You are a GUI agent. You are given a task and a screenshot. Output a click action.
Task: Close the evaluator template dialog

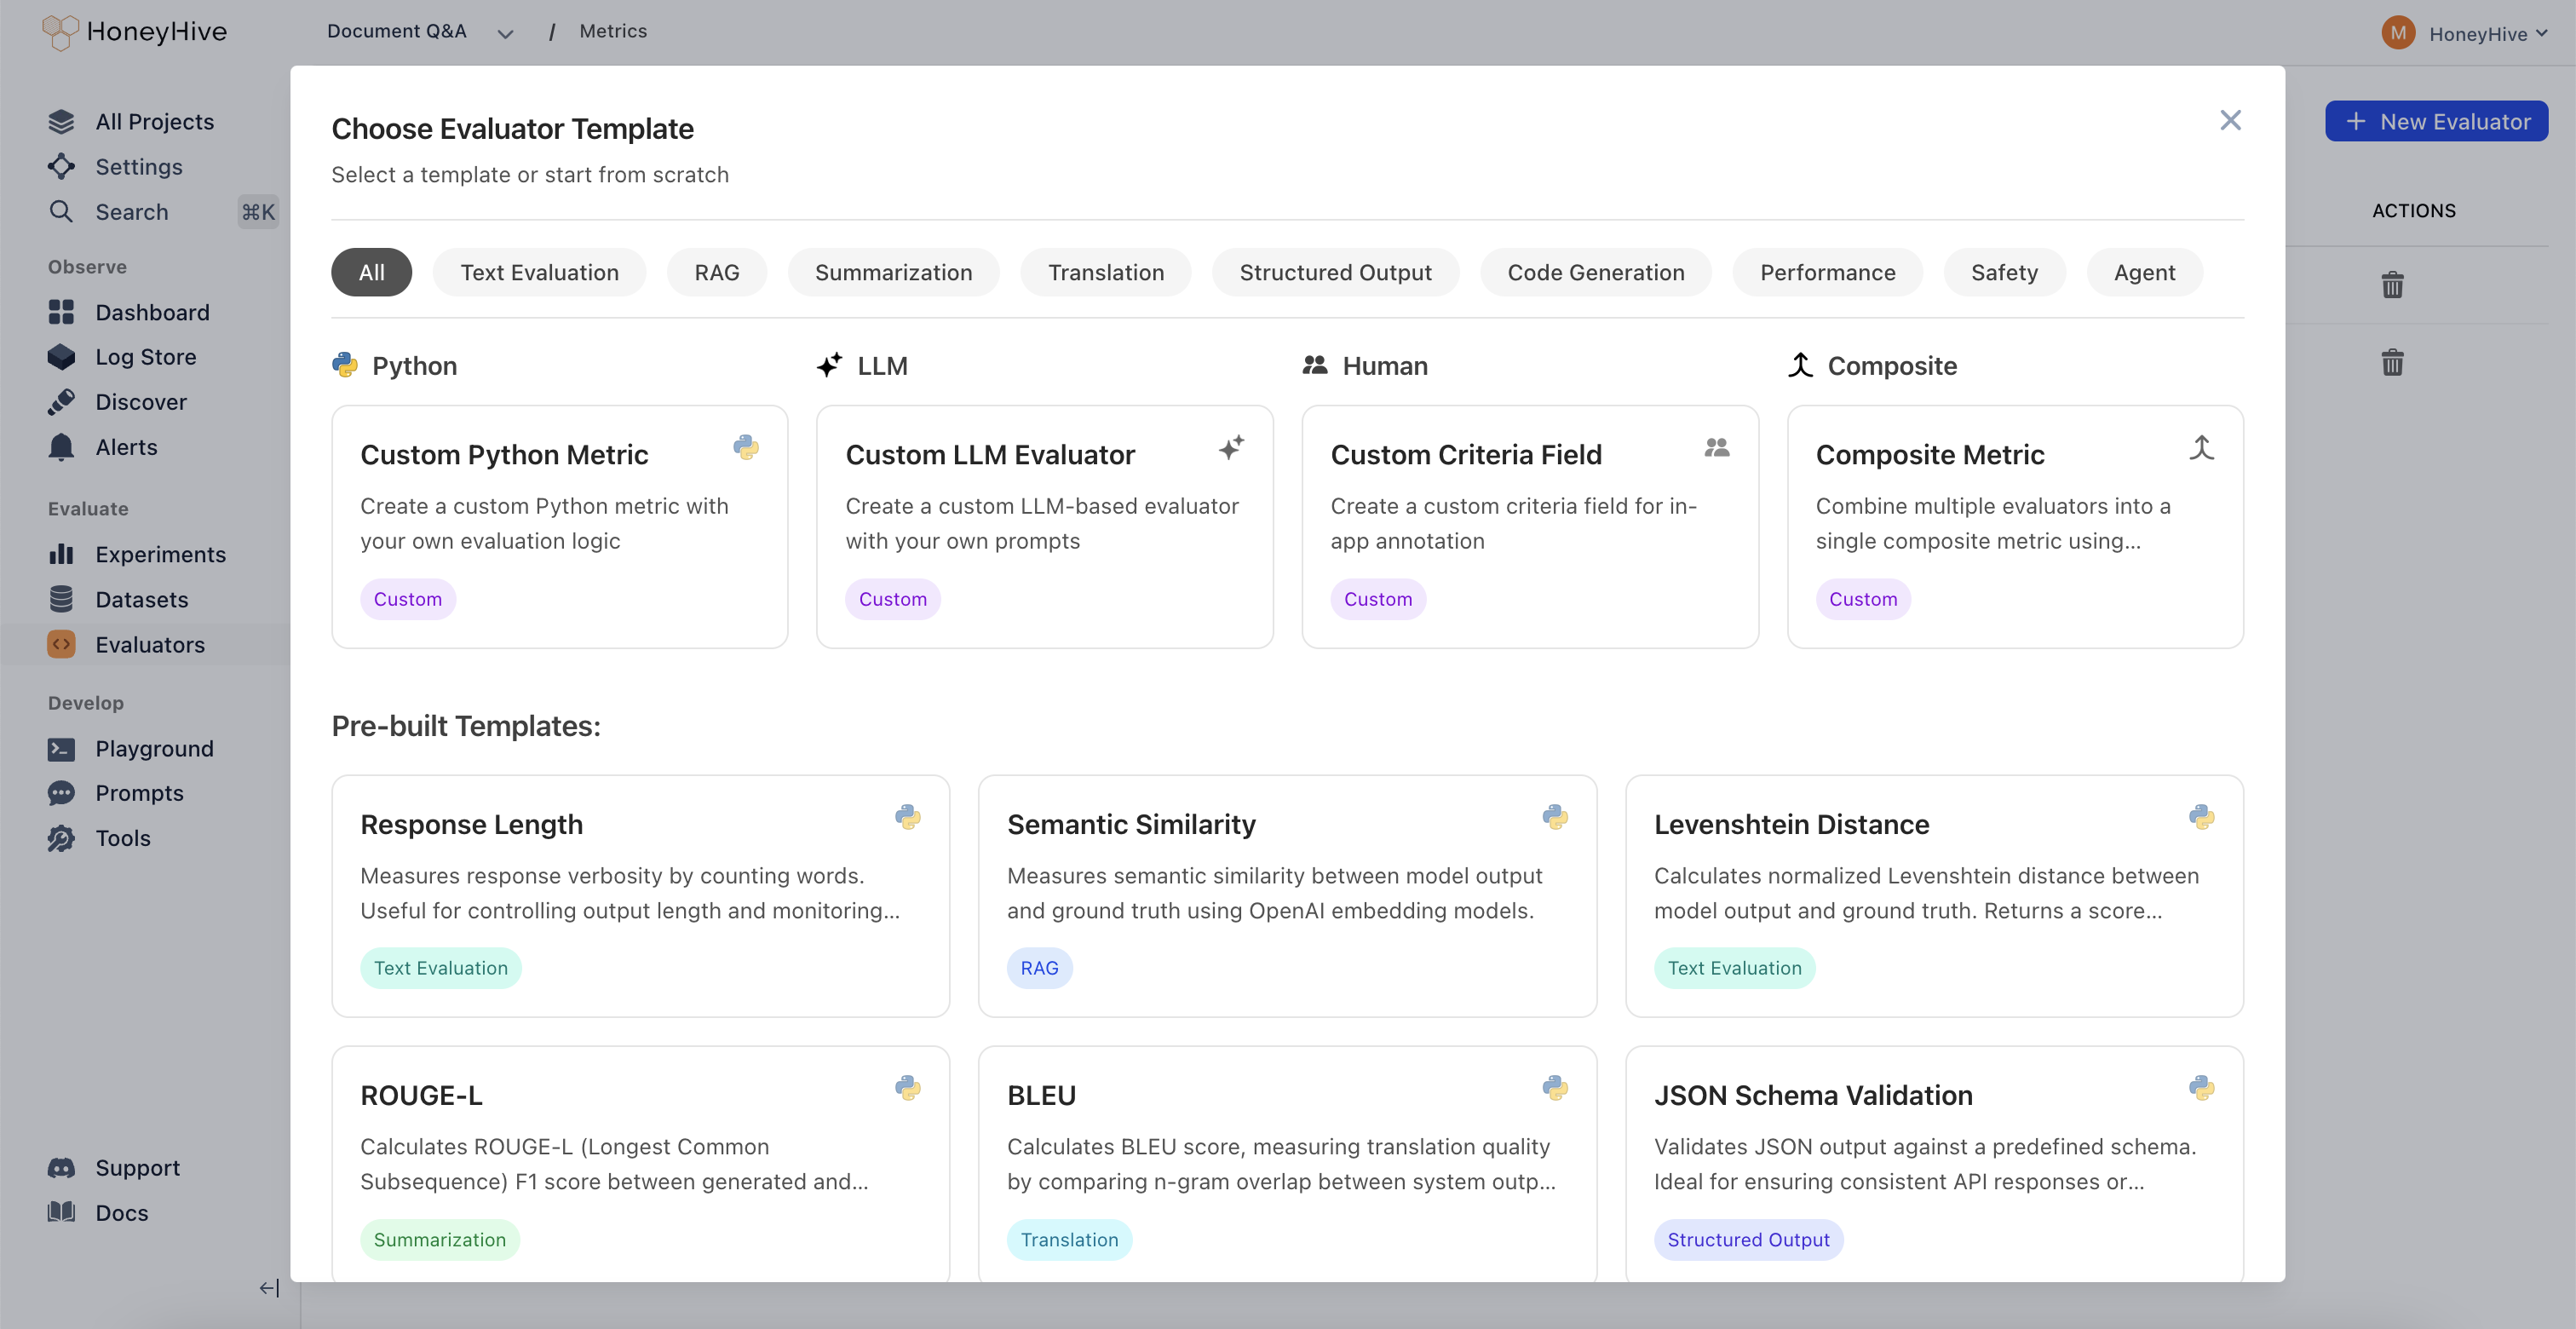point(2229,120)
